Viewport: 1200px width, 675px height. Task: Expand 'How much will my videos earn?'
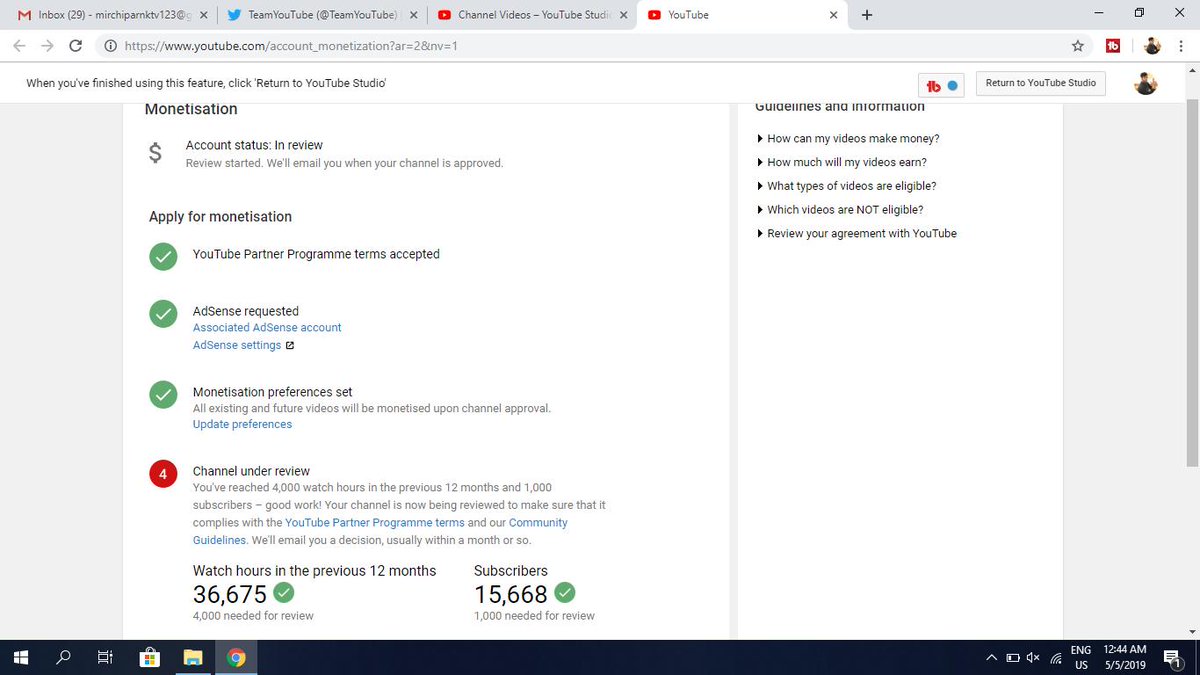point(846,162)
